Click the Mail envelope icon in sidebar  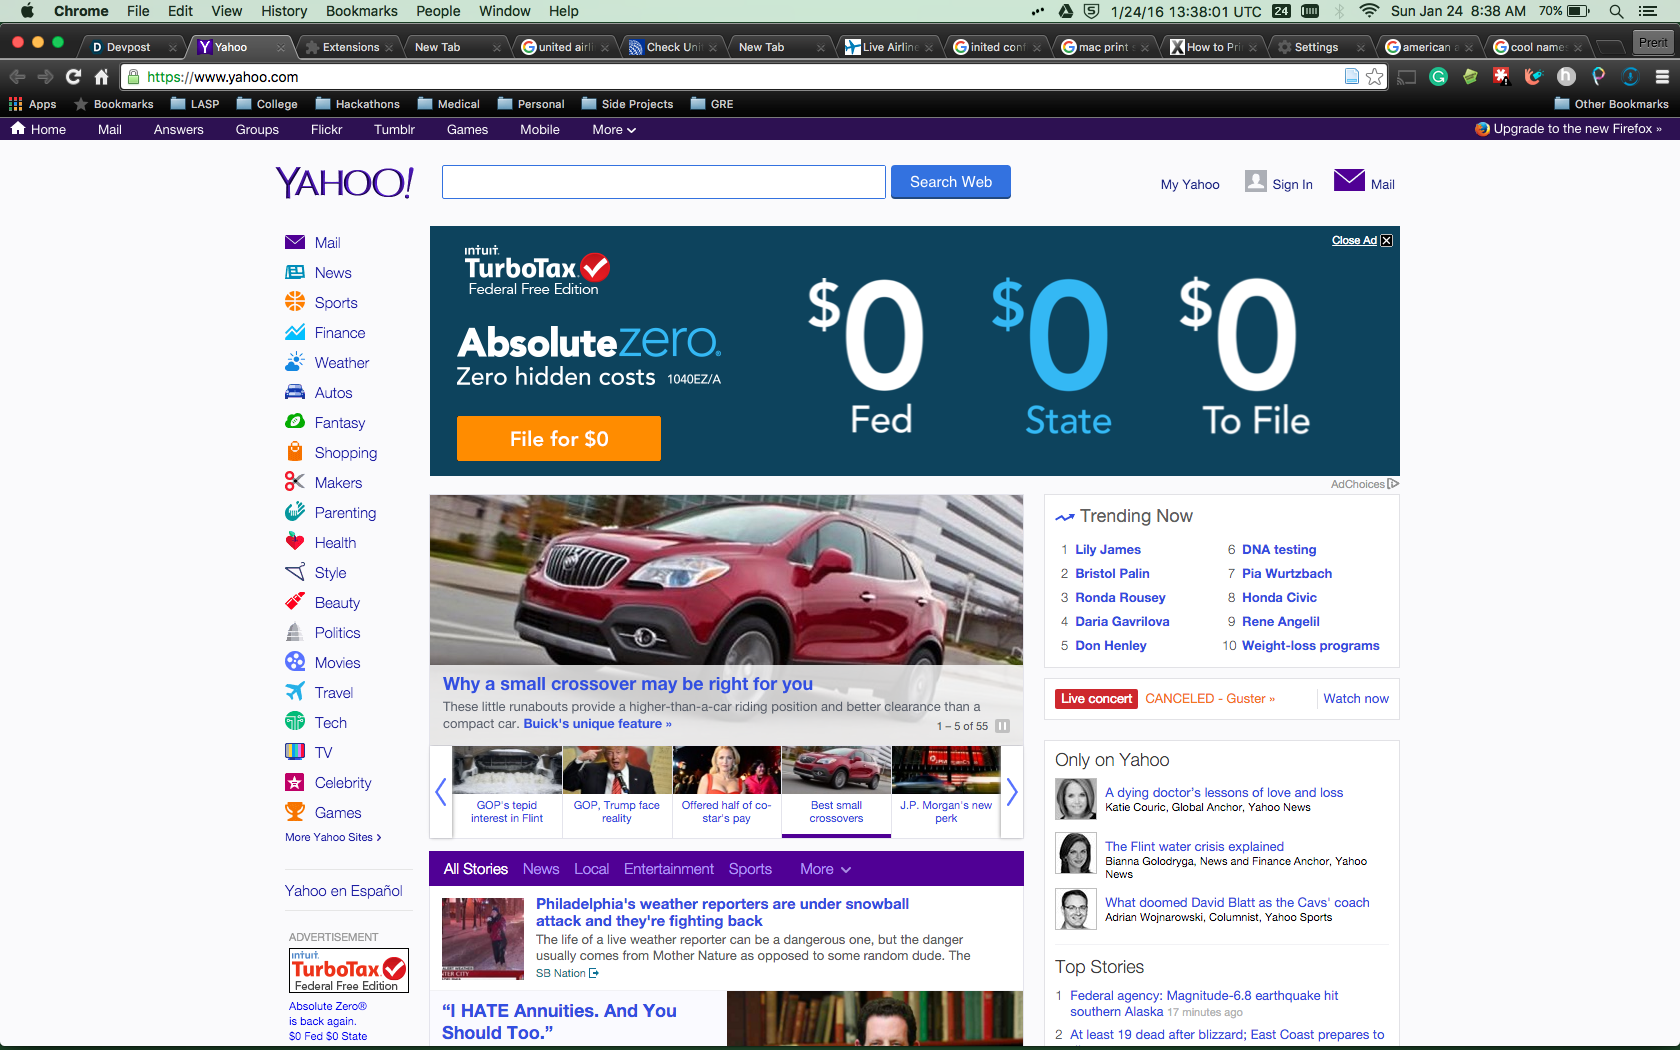295,242
